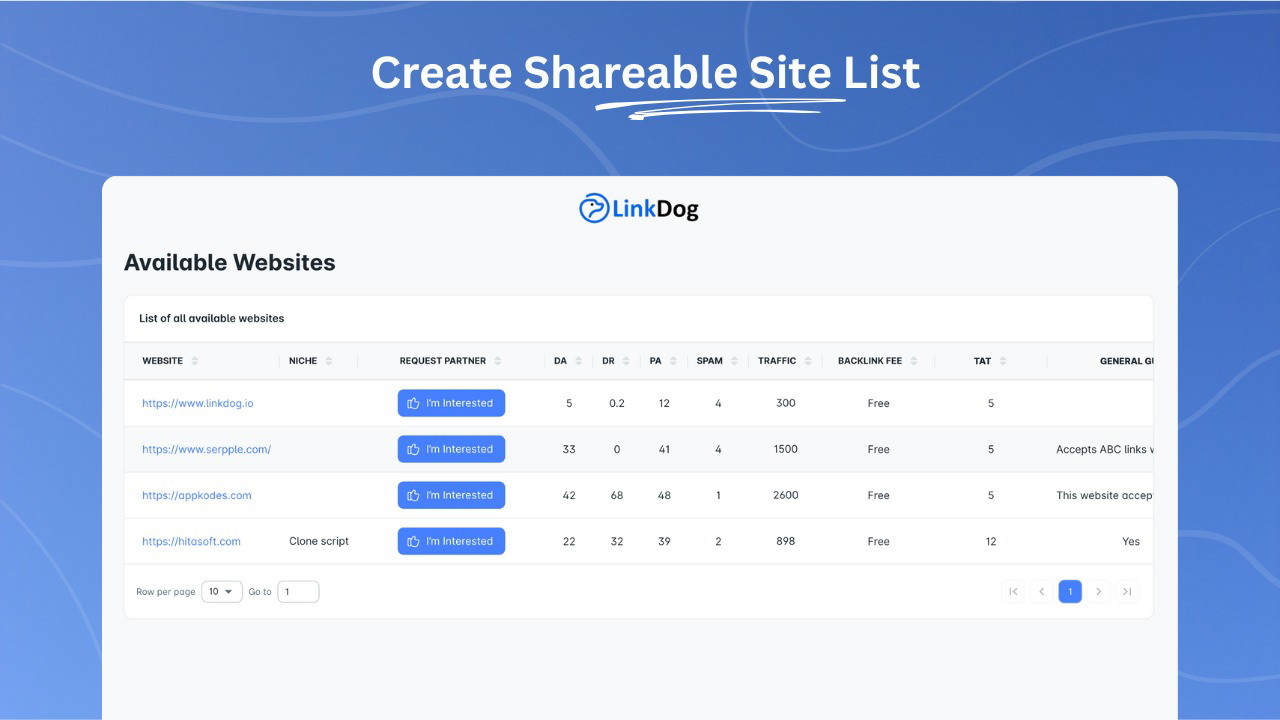Click List of all available websites text
Viewport: 1280px width, 720px height.
(212, 318)
